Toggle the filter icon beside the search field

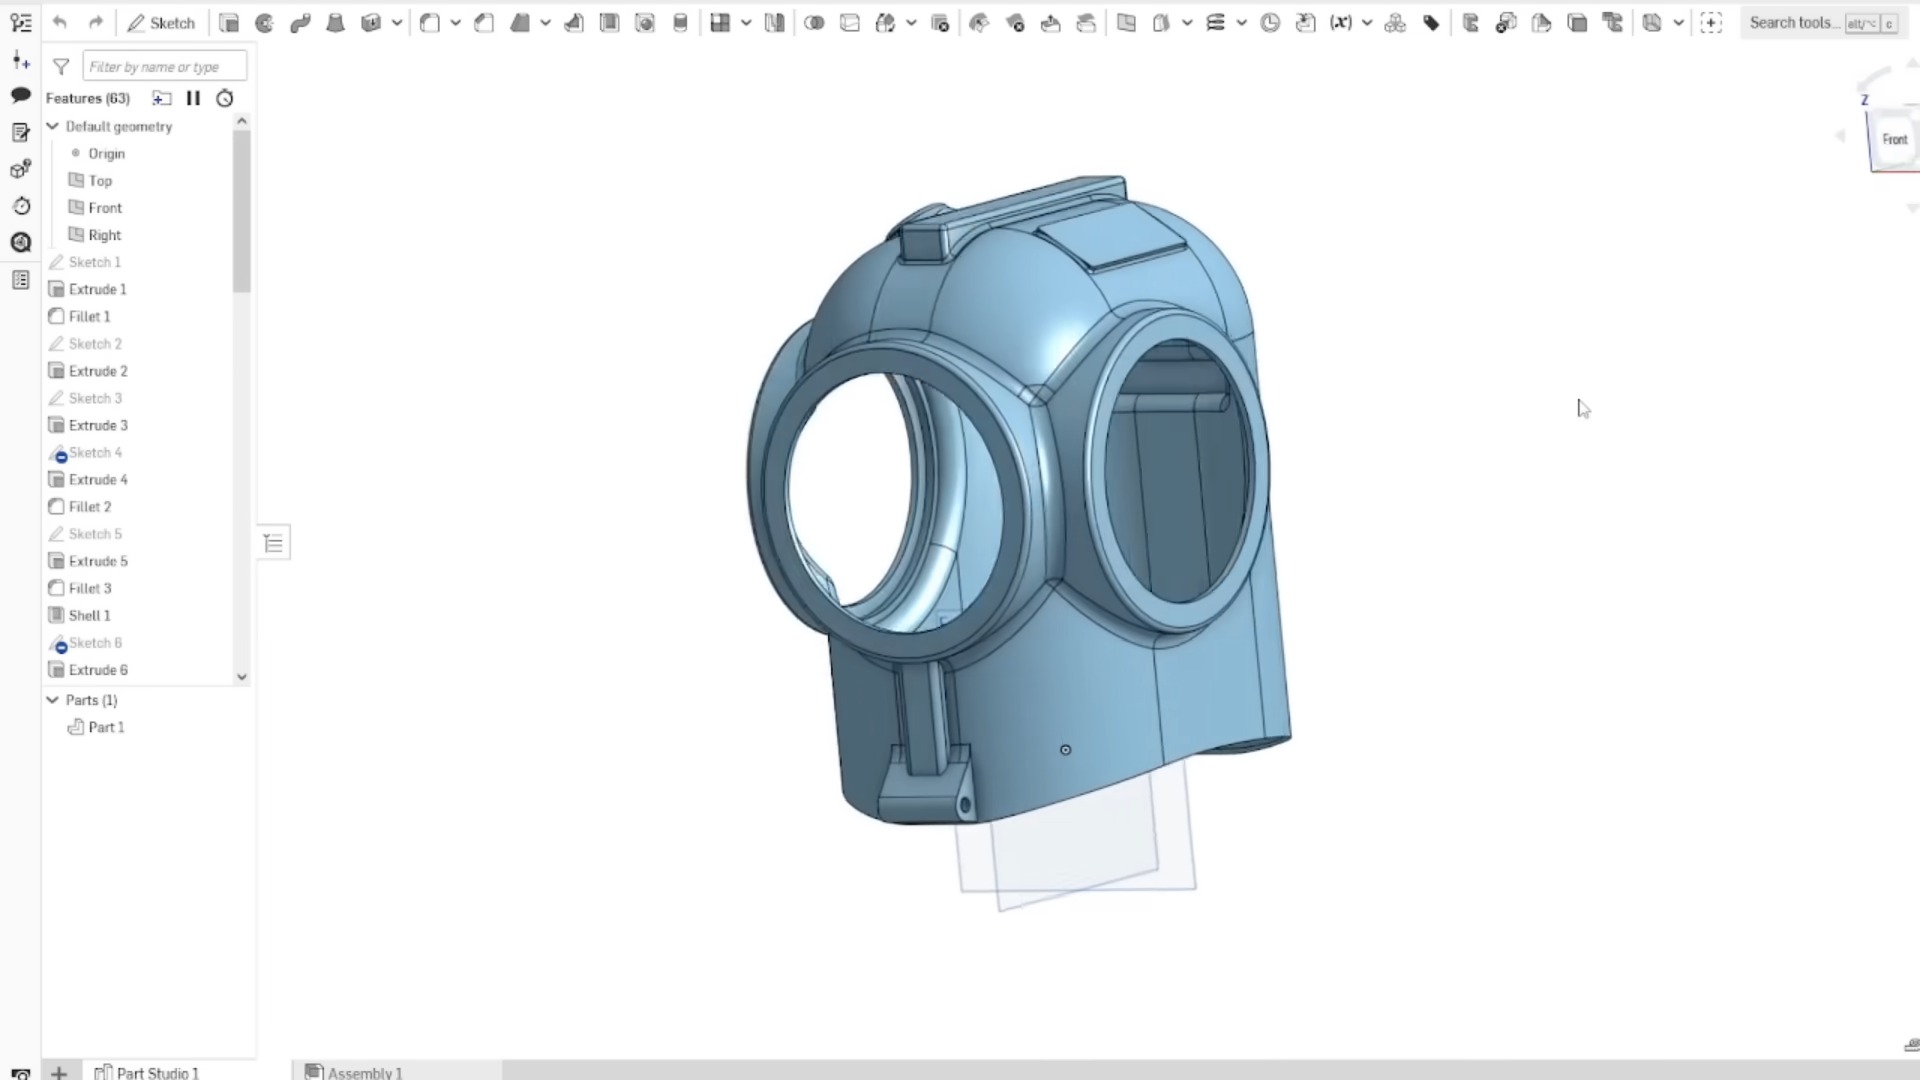(x=61, y=67)
